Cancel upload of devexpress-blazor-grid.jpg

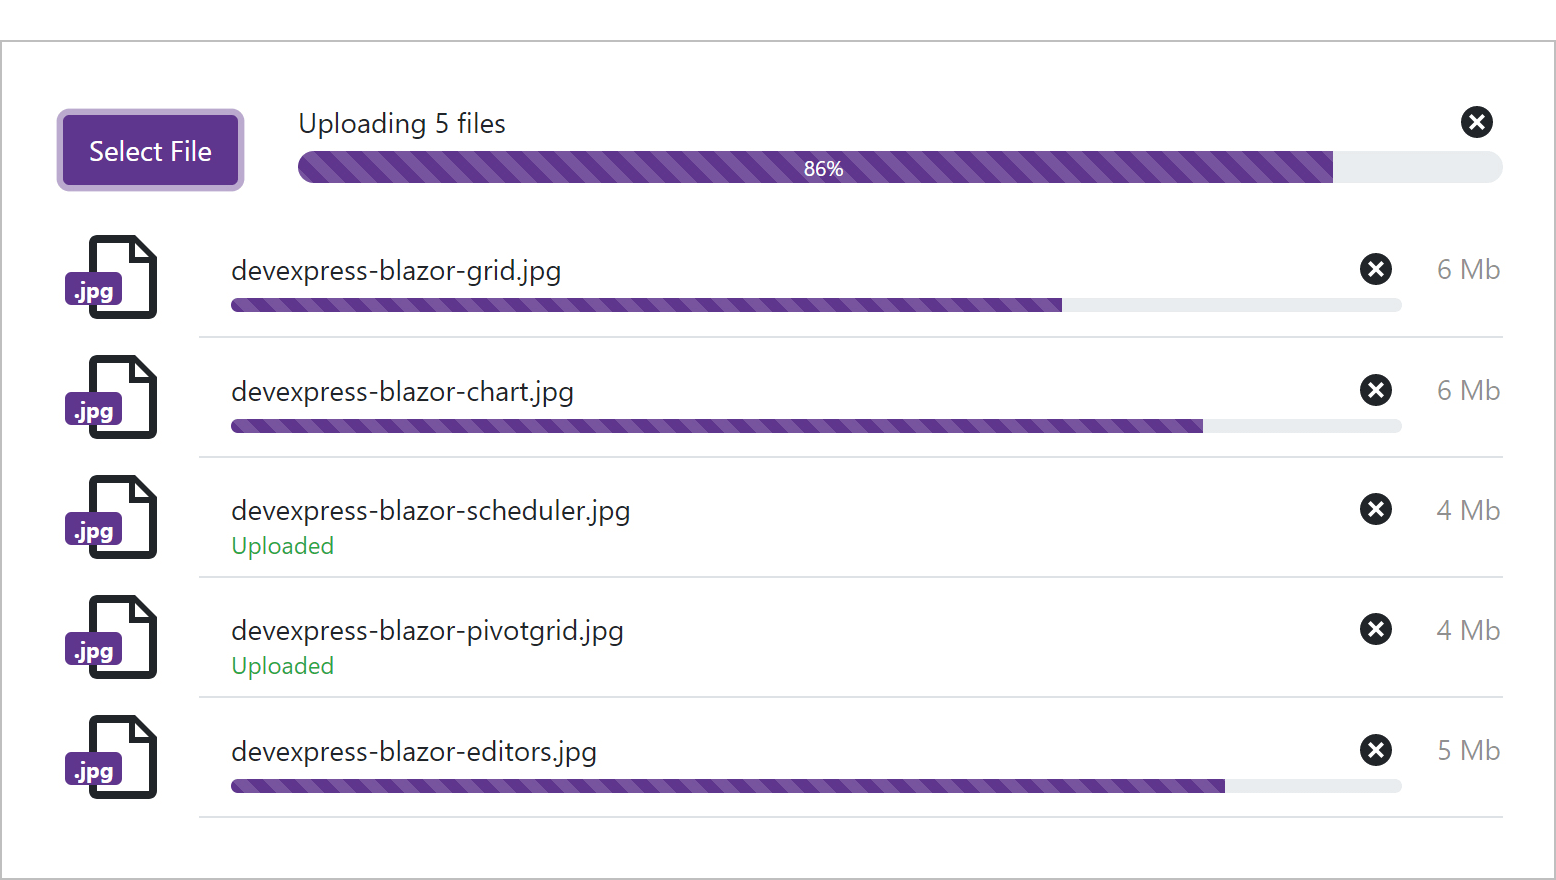1375,269
